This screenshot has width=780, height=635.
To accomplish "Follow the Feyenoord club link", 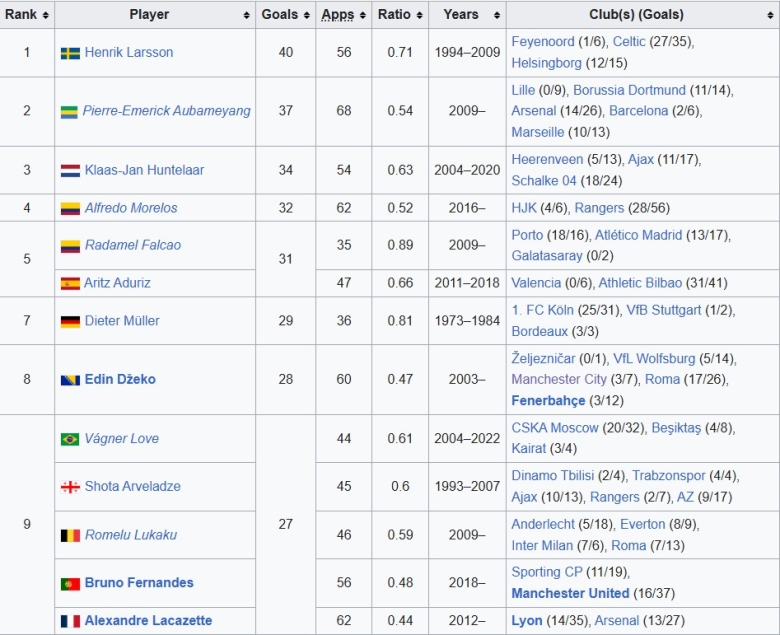I will [x=543, y=42].
